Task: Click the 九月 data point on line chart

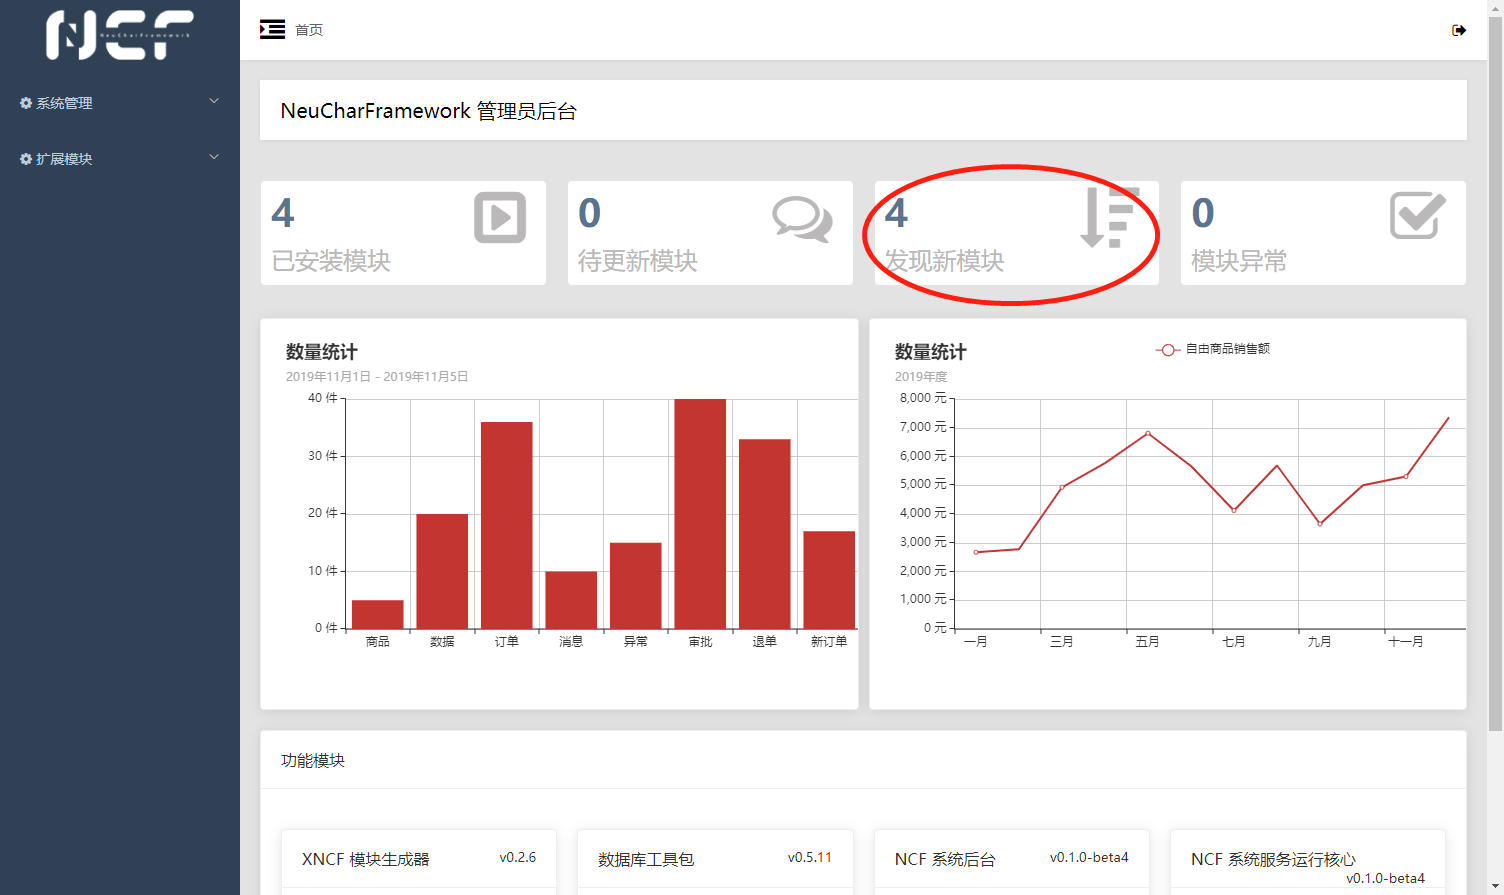Action: (x=1320, y=523)
